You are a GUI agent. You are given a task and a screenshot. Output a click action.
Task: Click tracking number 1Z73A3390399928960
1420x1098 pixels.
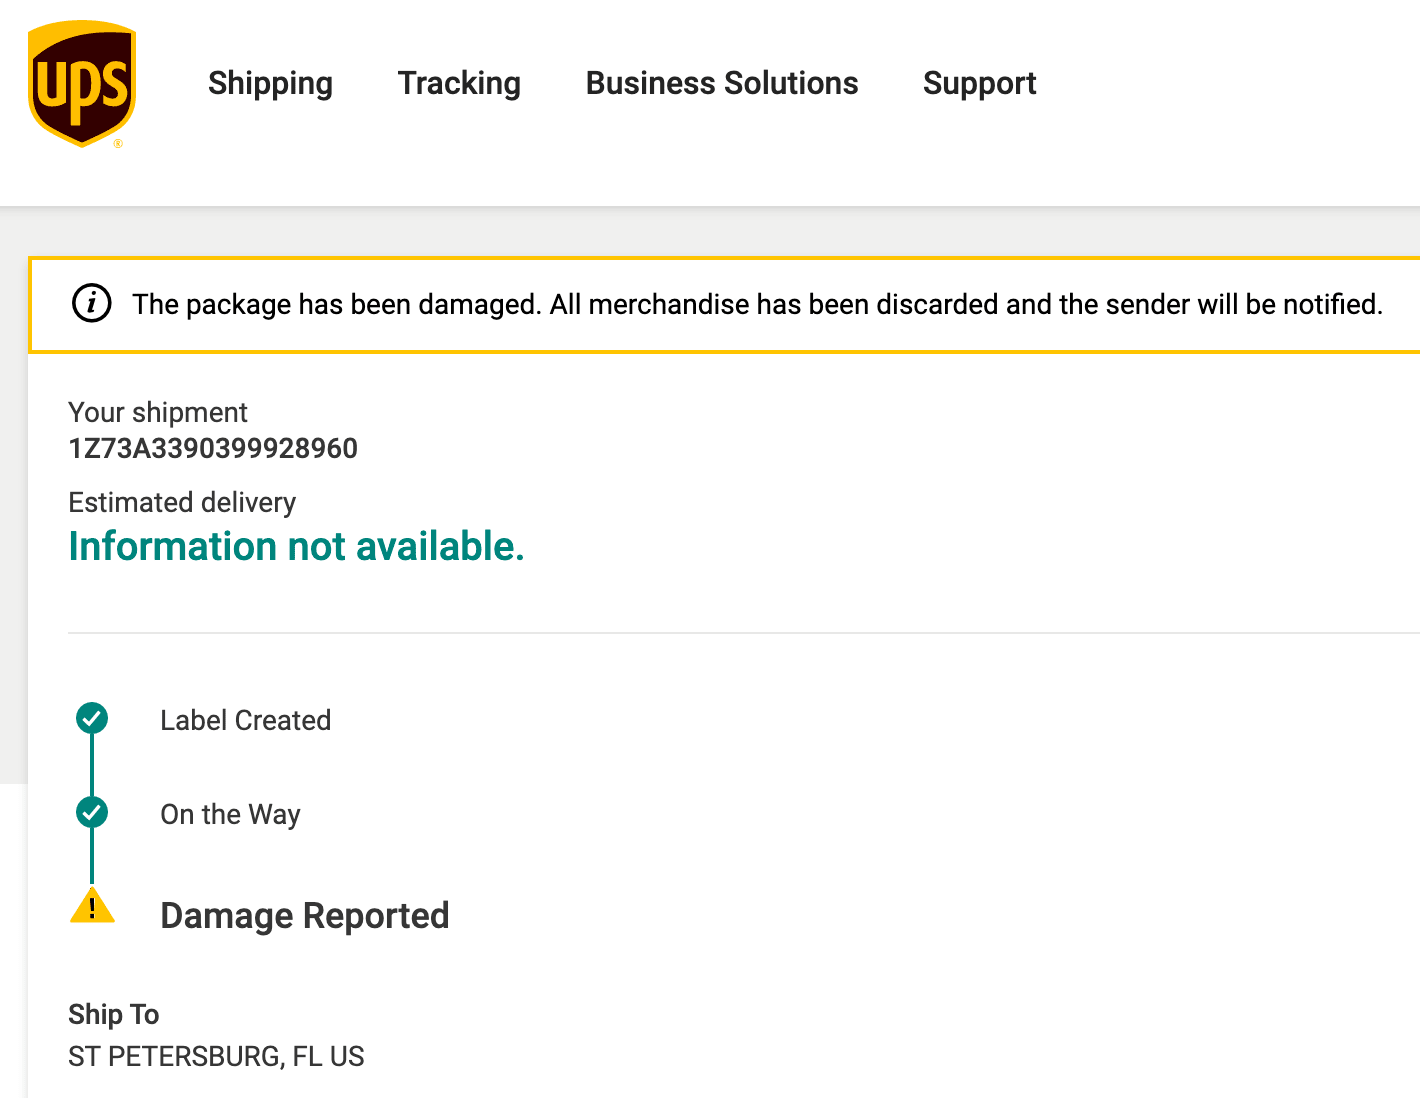213,448
